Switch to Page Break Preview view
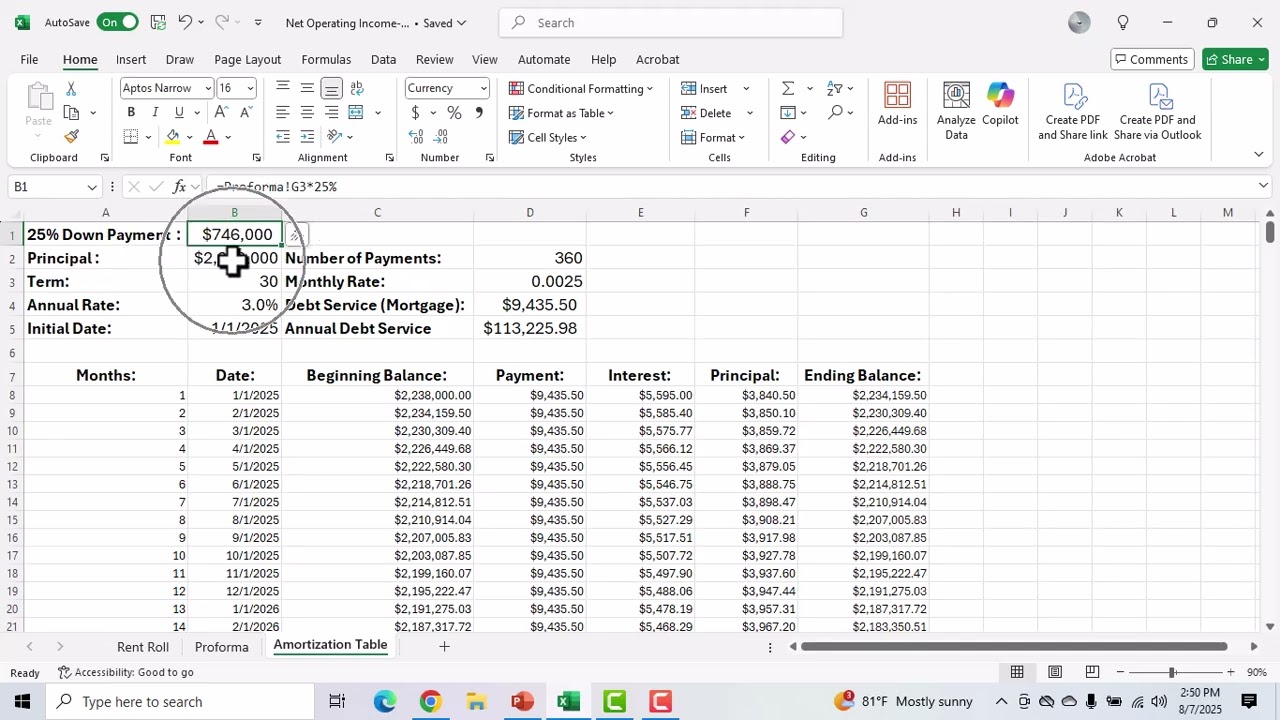Screen dimensions: 1280x720 [x=1092, y=672]
